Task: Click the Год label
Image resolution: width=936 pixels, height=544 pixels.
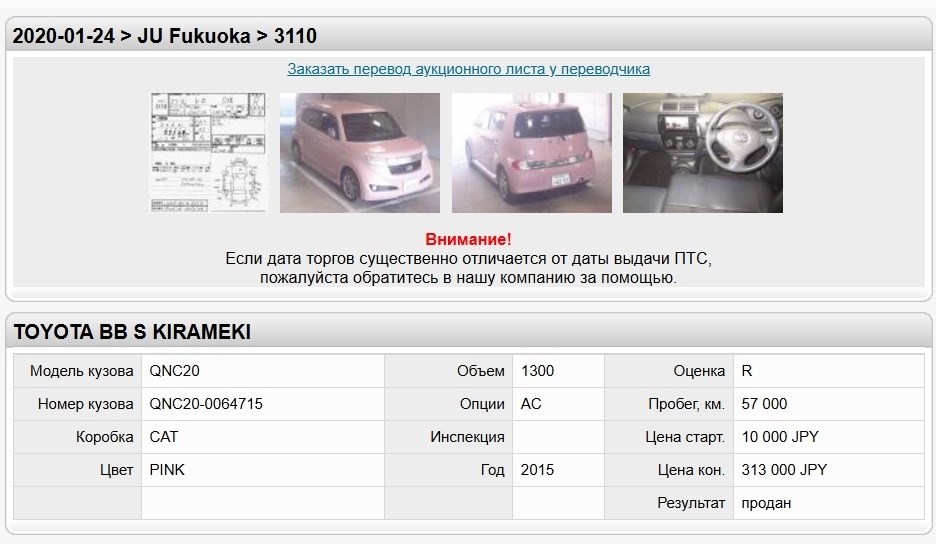Action: 492,470
